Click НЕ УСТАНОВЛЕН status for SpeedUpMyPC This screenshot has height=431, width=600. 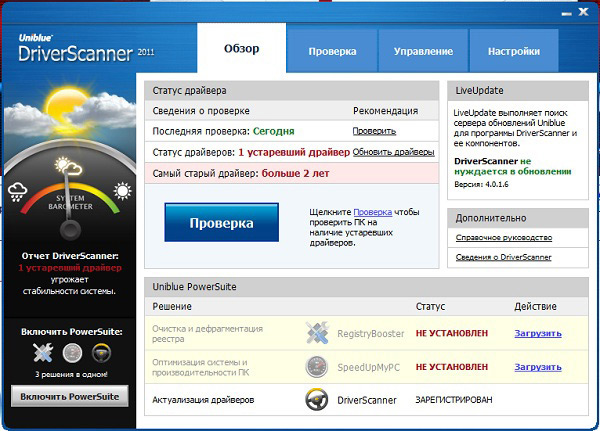coord(452,367)
